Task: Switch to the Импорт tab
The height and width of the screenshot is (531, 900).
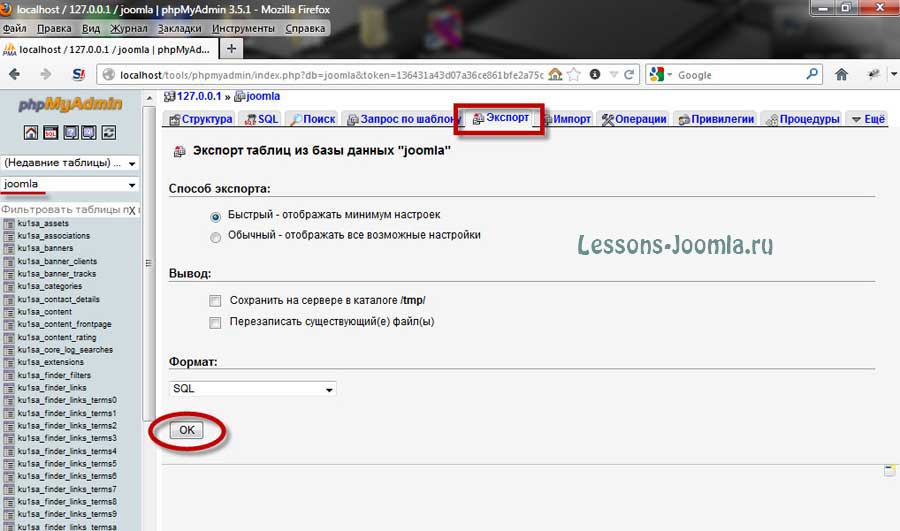Action: tap(566, 119)
